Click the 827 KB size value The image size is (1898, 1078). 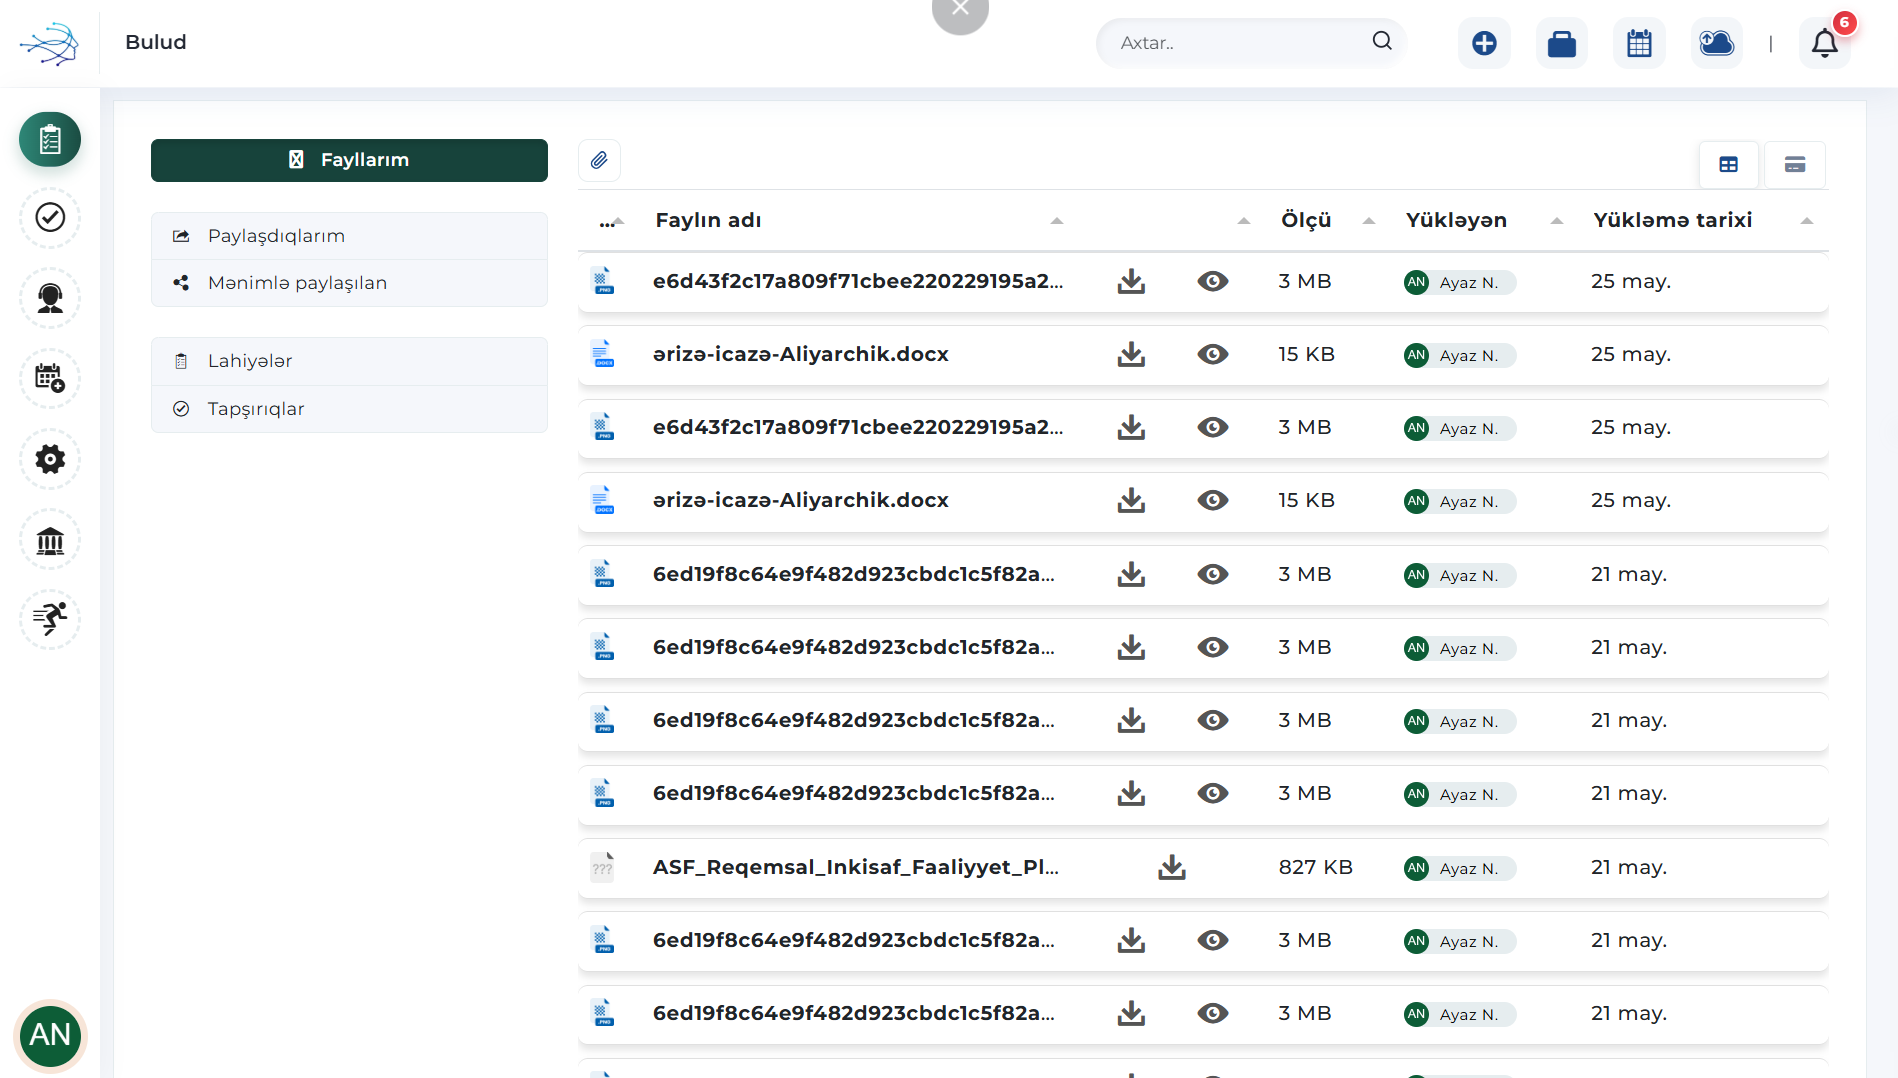1315,867
